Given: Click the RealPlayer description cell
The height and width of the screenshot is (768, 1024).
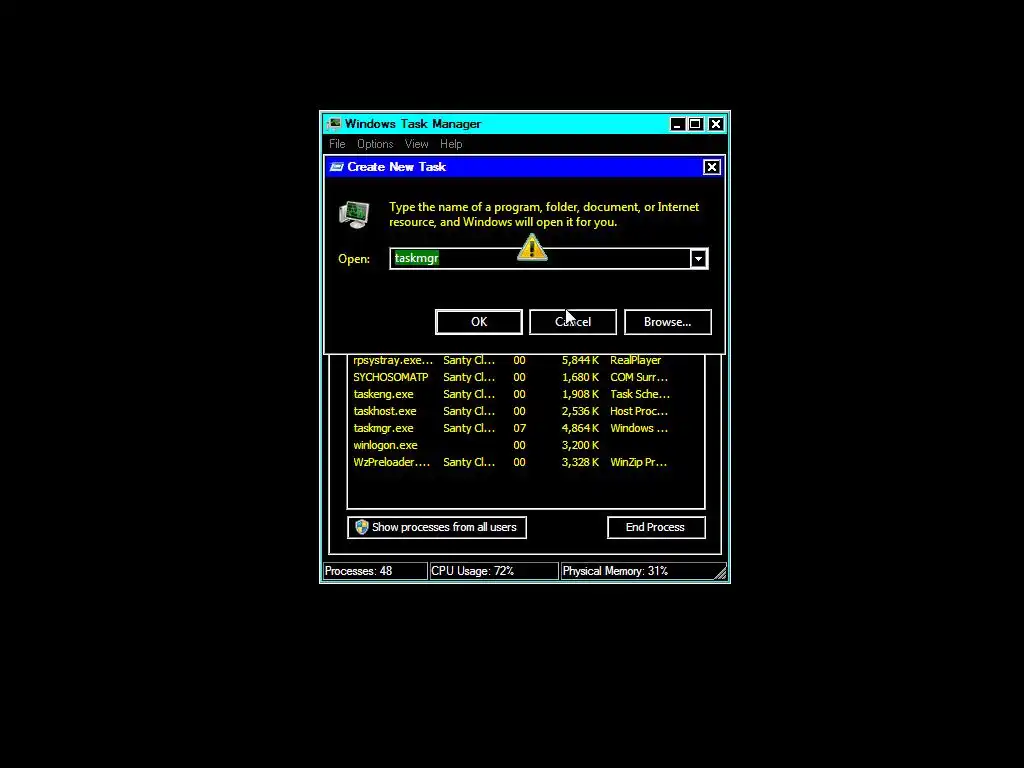Looking at the screenshot, I should 635,360.
